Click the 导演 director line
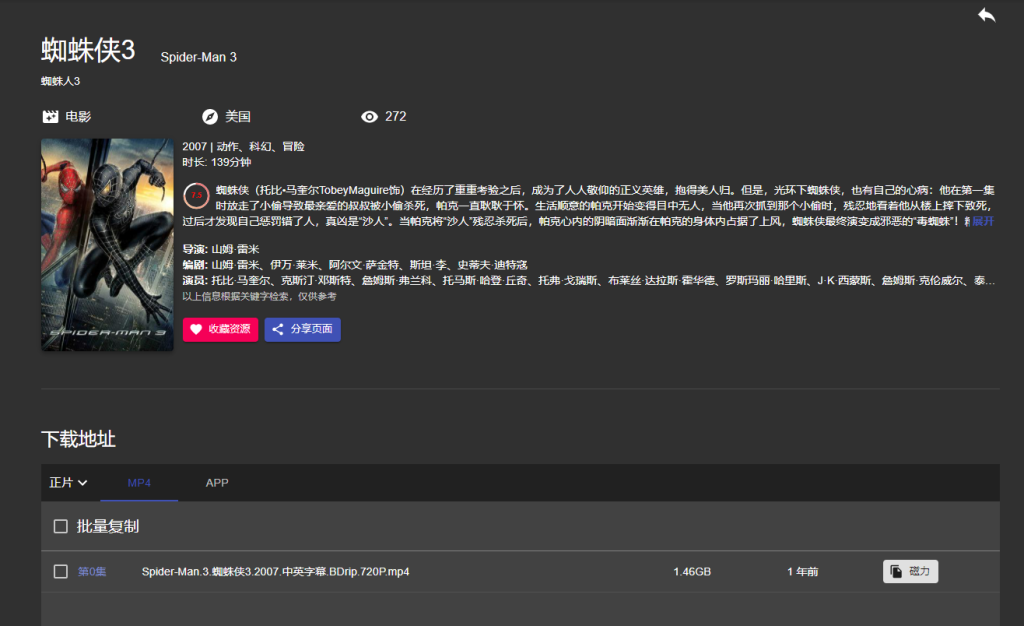 coord(221,249)
